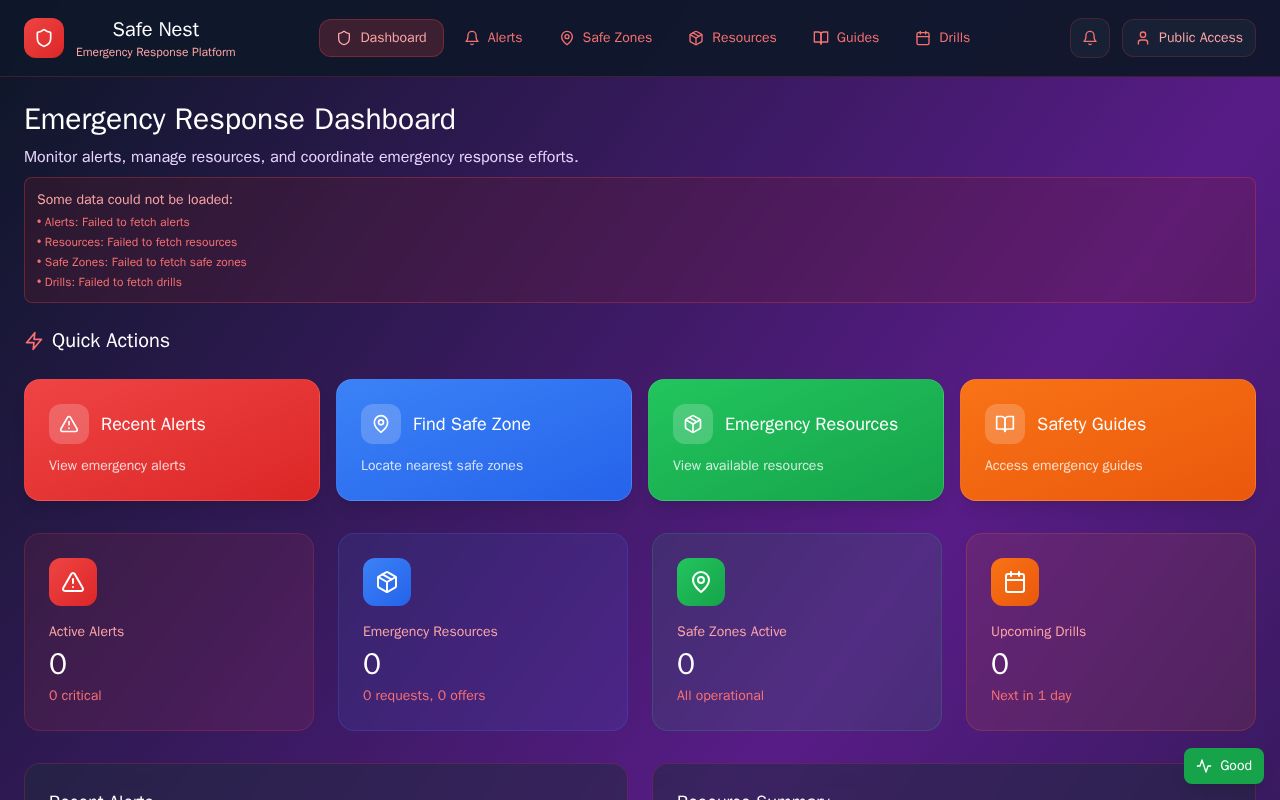This screenshot has height=800, width=1280.
Task: Open the green Emergency Resources quick action
Action: [x=796, y=440]
